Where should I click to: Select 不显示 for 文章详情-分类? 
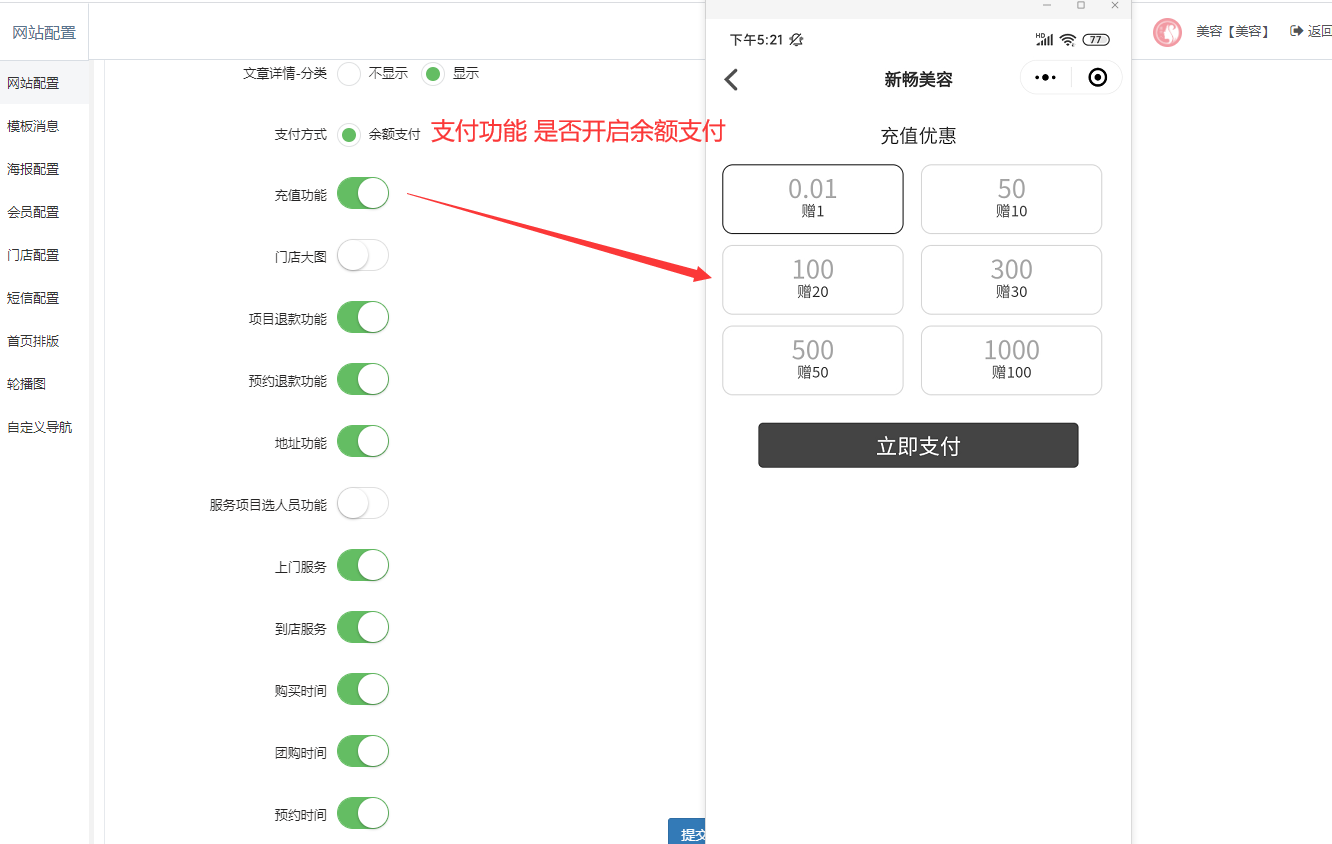point(349,73)
